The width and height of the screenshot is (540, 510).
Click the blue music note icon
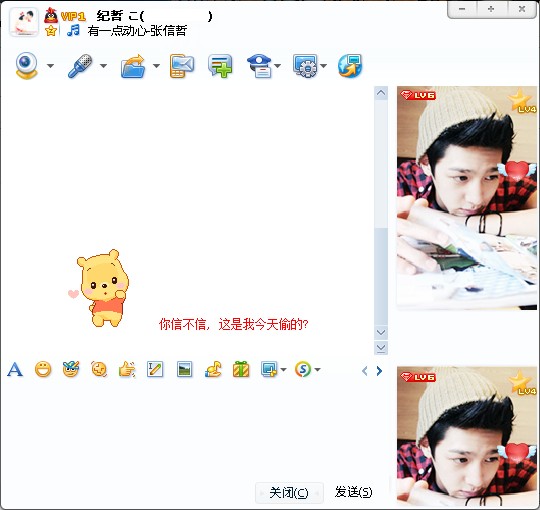(73, 31)
